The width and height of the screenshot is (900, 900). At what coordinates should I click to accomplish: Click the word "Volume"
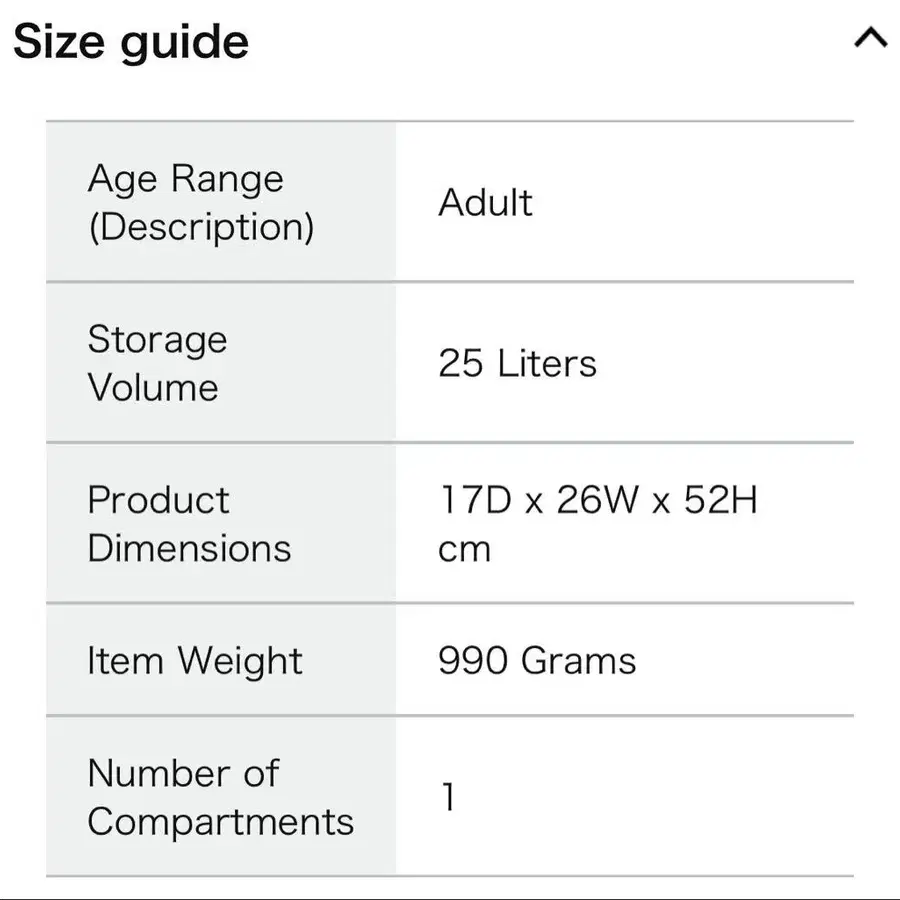coord(153,388)
